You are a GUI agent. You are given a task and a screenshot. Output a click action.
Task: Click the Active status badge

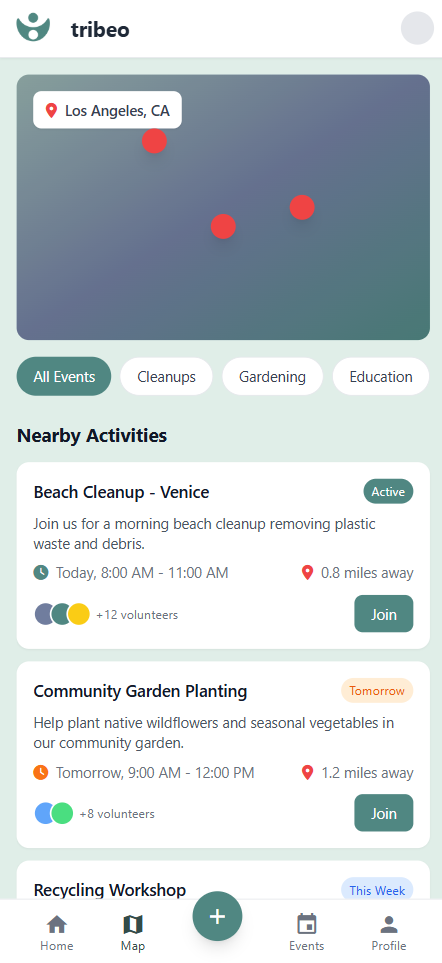[388, 491]
